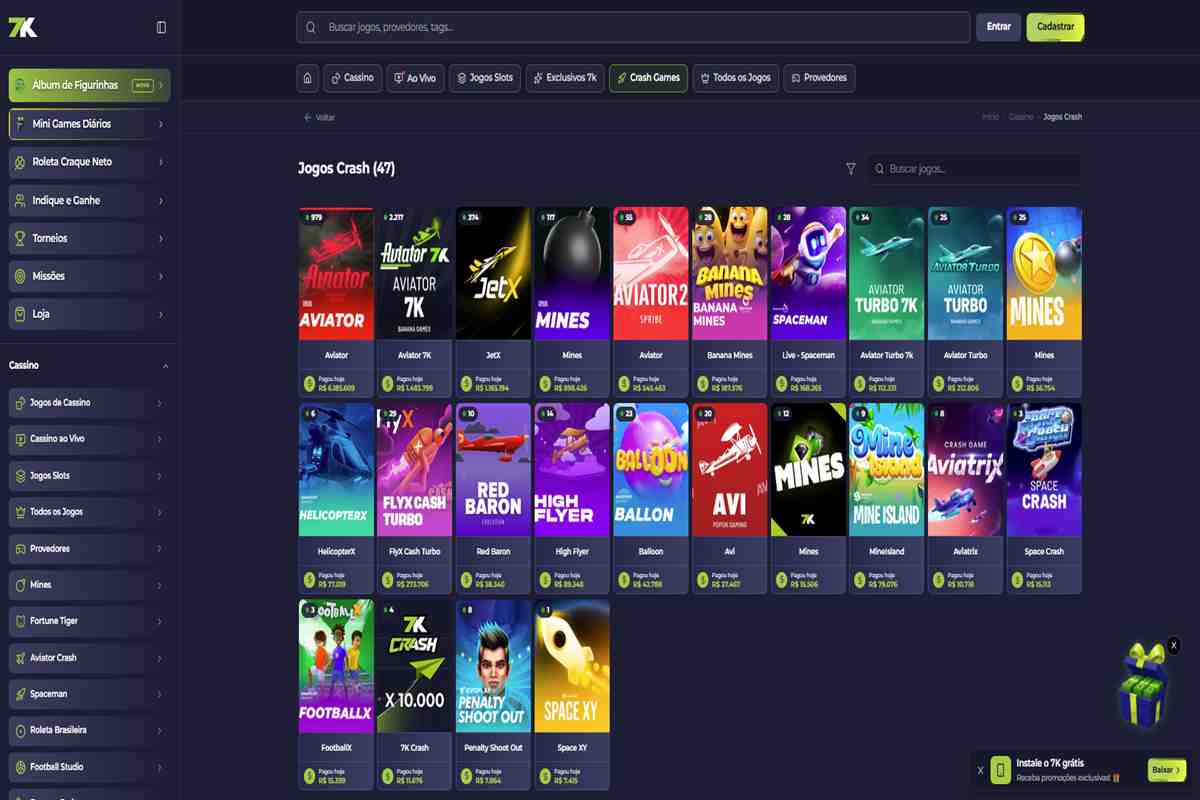This screenshot has width=1200, height=800.
Task: Click the Cassino ao Vivo sidebar icon
Action: tap(20, 439)
